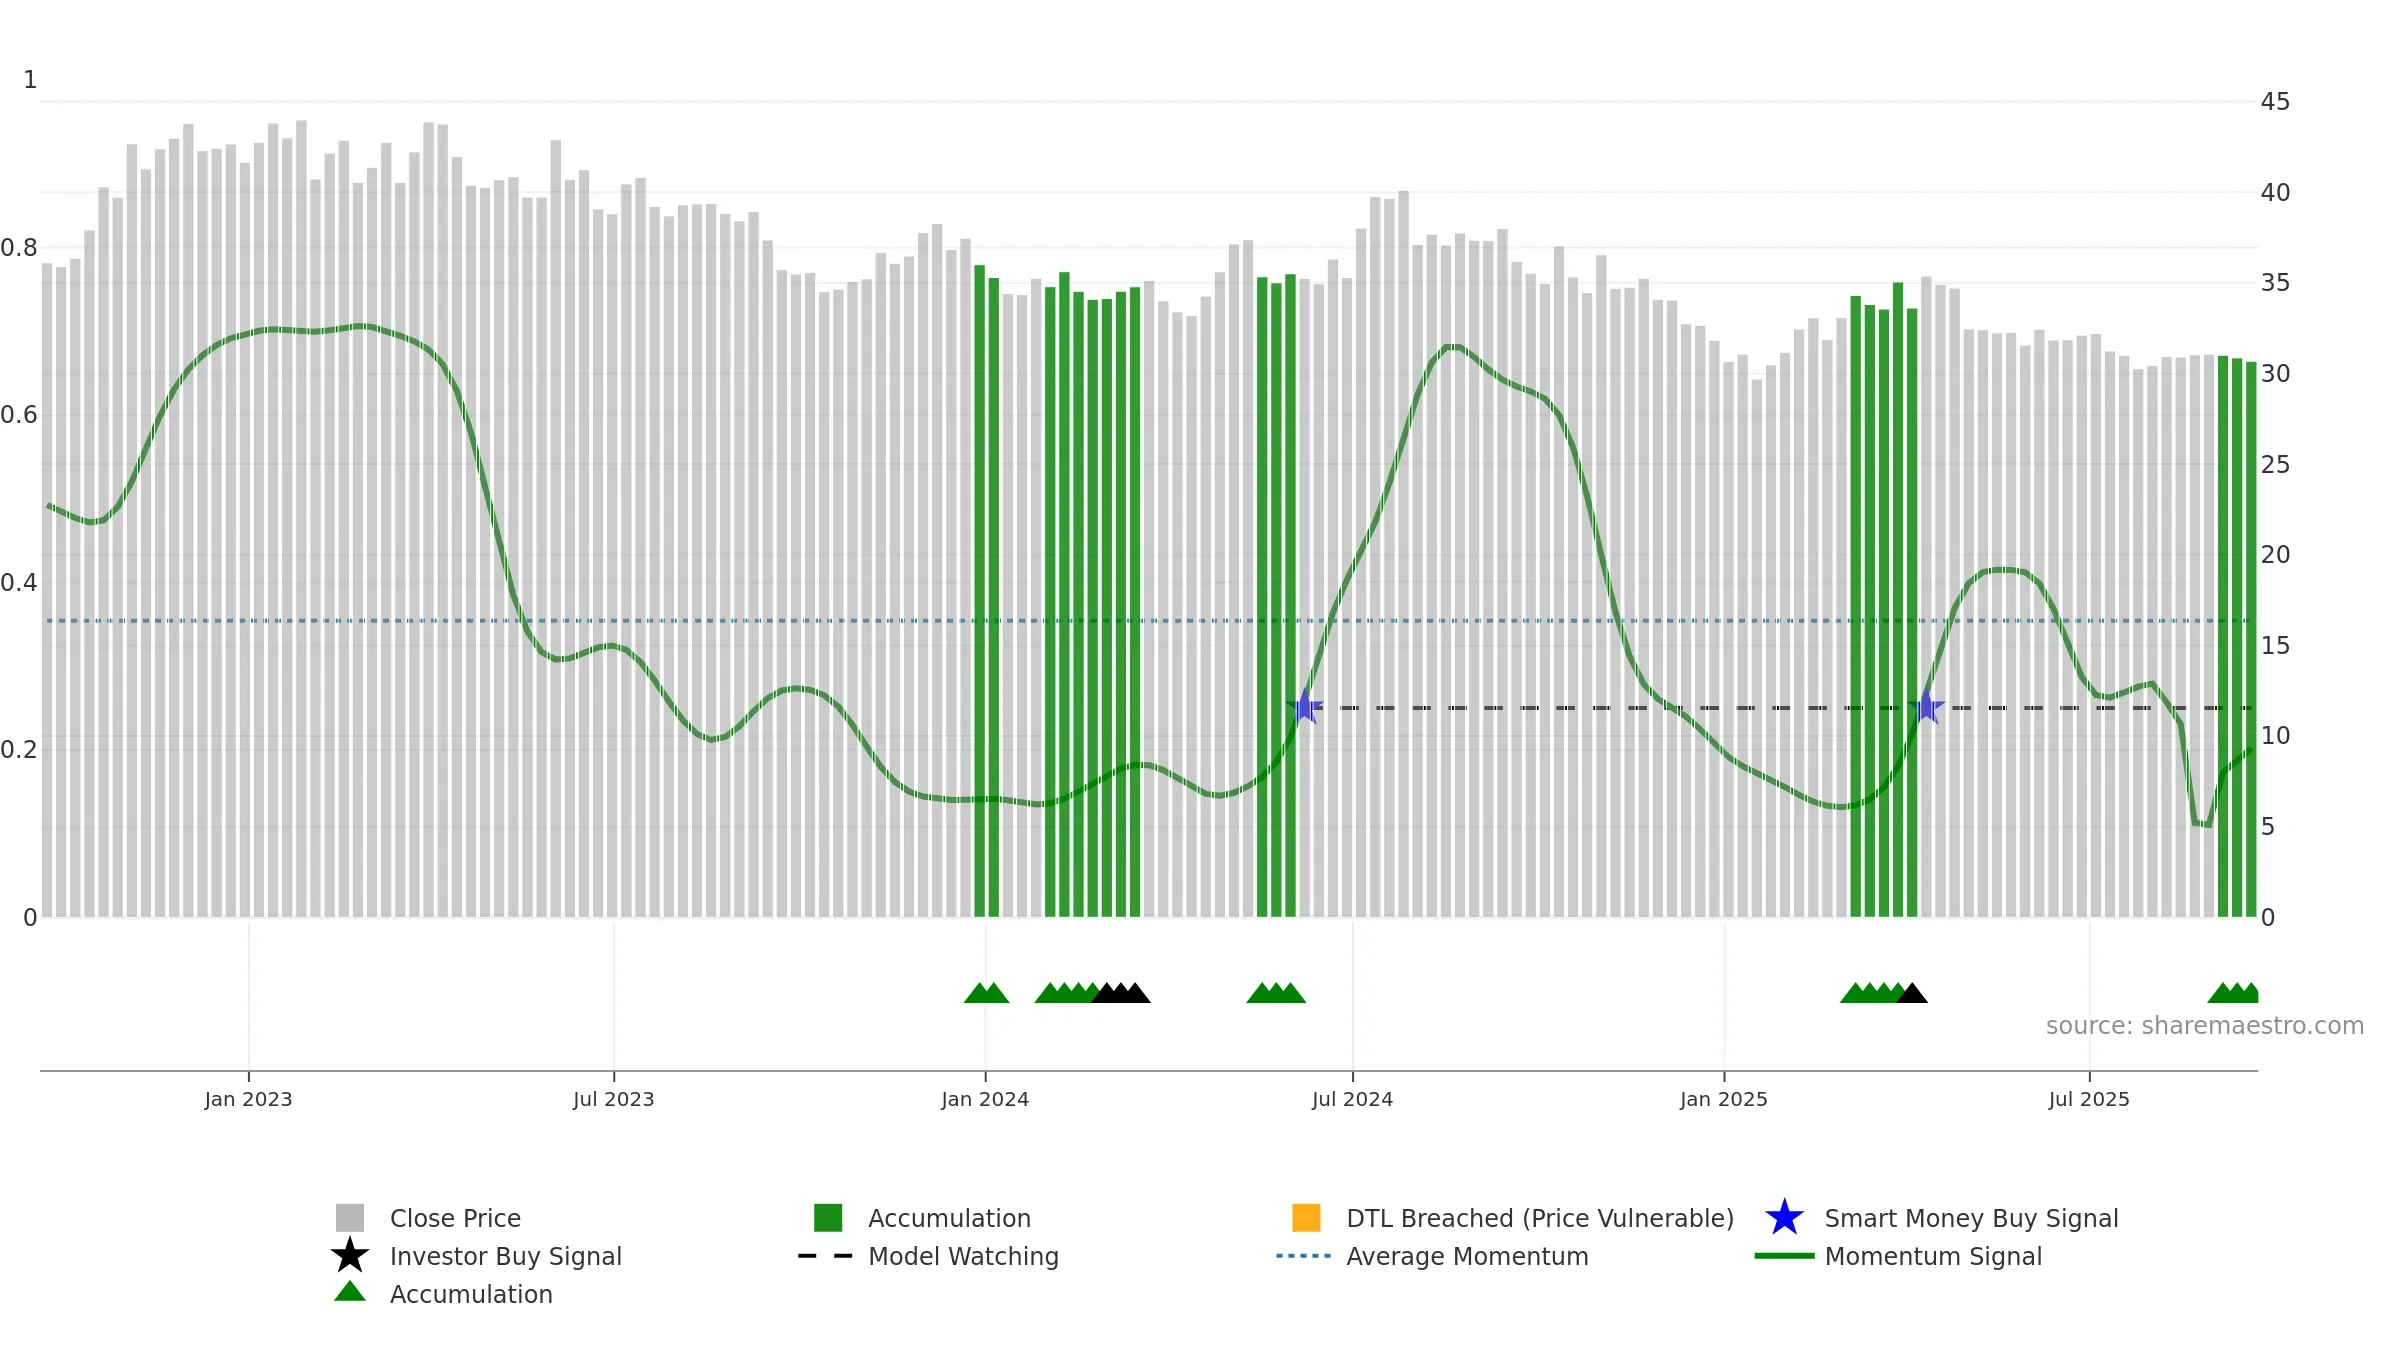Click the black Investor Buy Signal star icon

point(350,1255)
